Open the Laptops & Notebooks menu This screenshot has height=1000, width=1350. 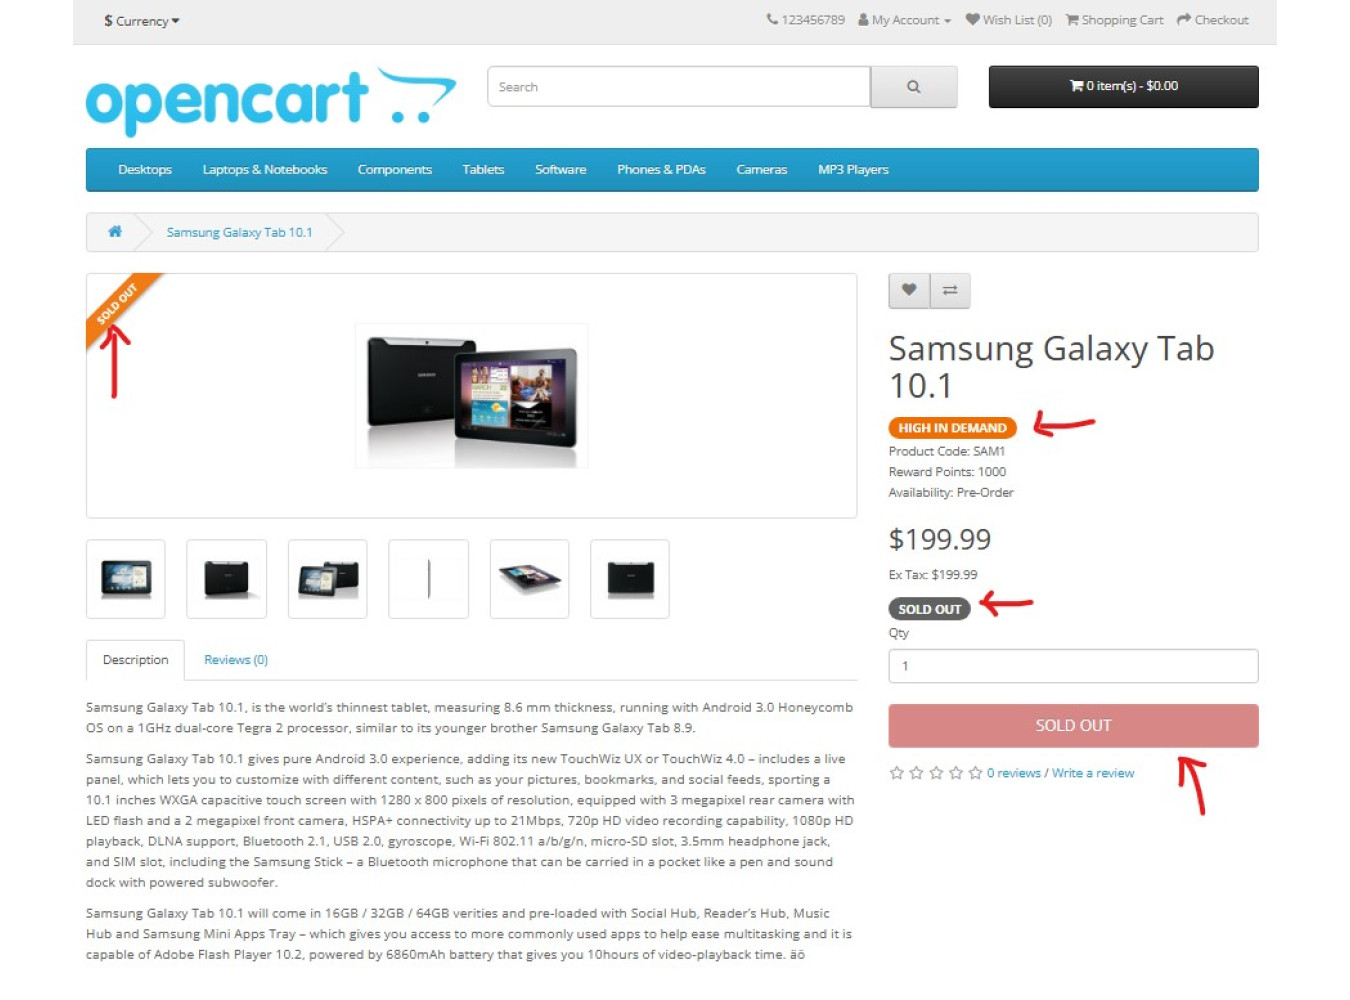coord(265,170)
